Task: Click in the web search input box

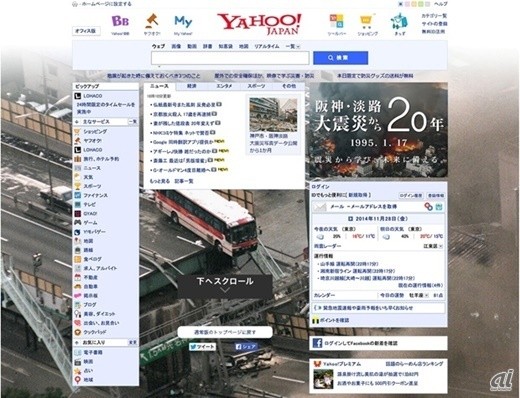Action: coord(230,58)
